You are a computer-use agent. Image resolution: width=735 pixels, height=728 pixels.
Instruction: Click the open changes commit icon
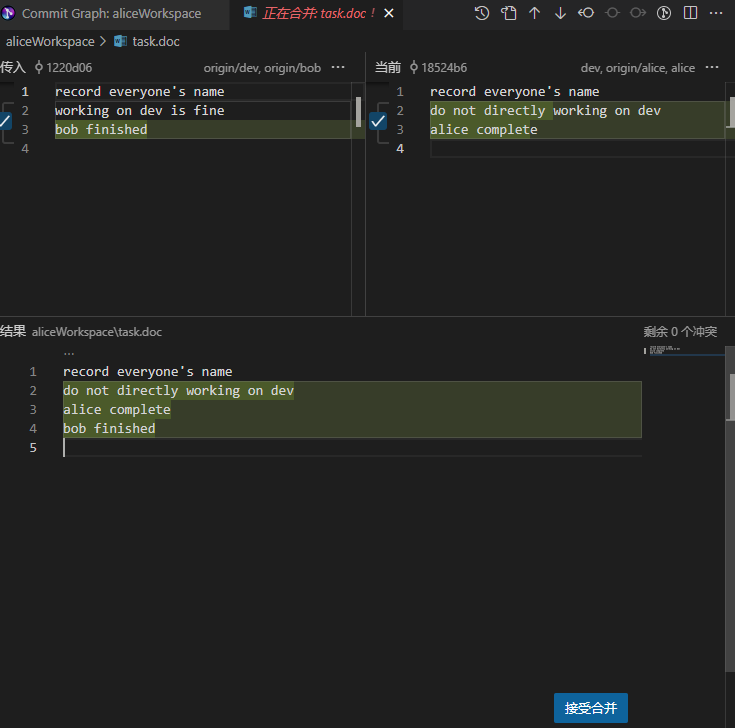(x=586, y=13)
